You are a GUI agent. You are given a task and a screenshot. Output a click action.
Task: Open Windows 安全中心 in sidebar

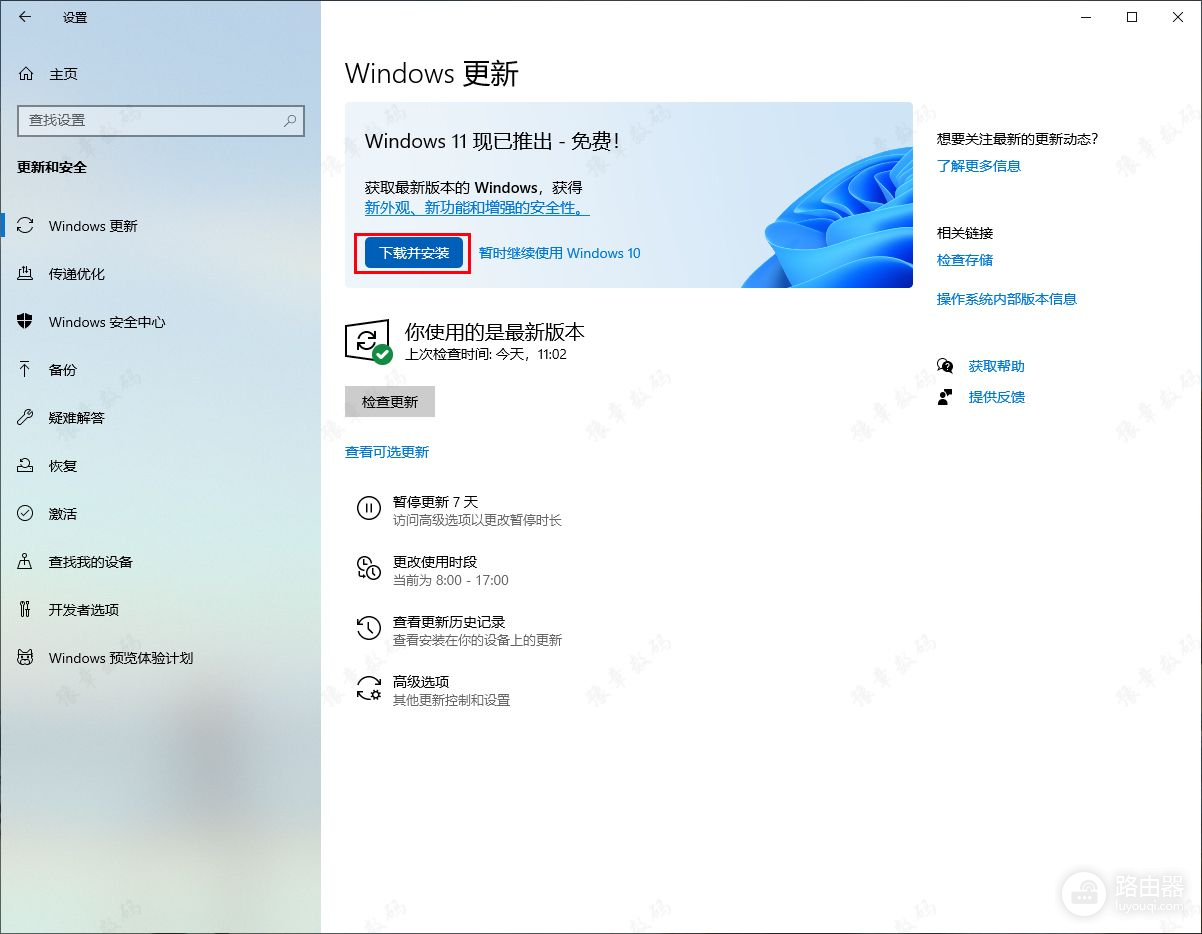click(106, 322)
